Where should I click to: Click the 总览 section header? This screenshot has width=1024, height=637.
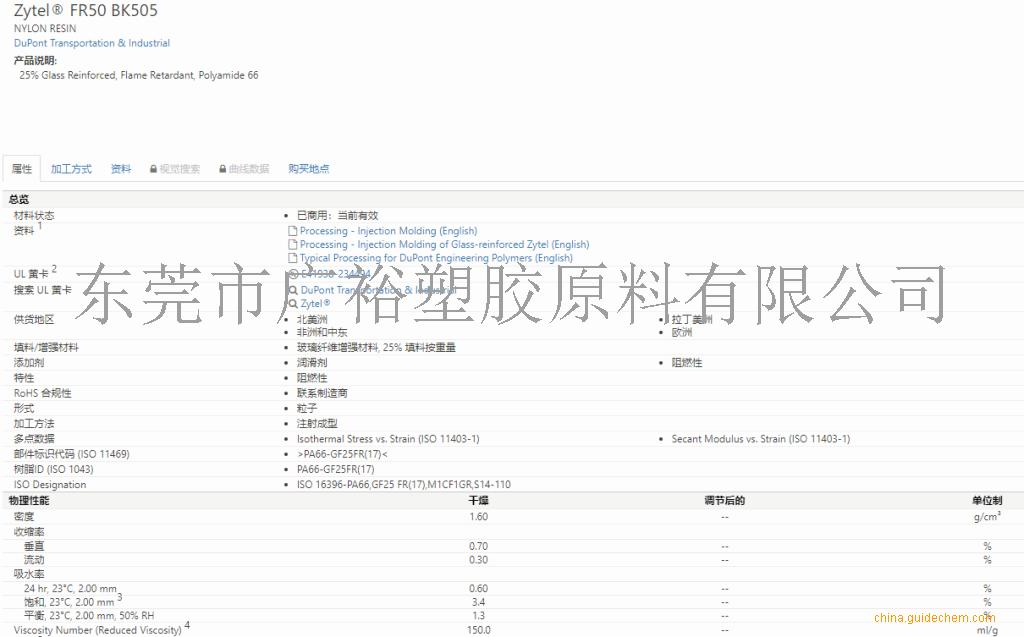19,199
